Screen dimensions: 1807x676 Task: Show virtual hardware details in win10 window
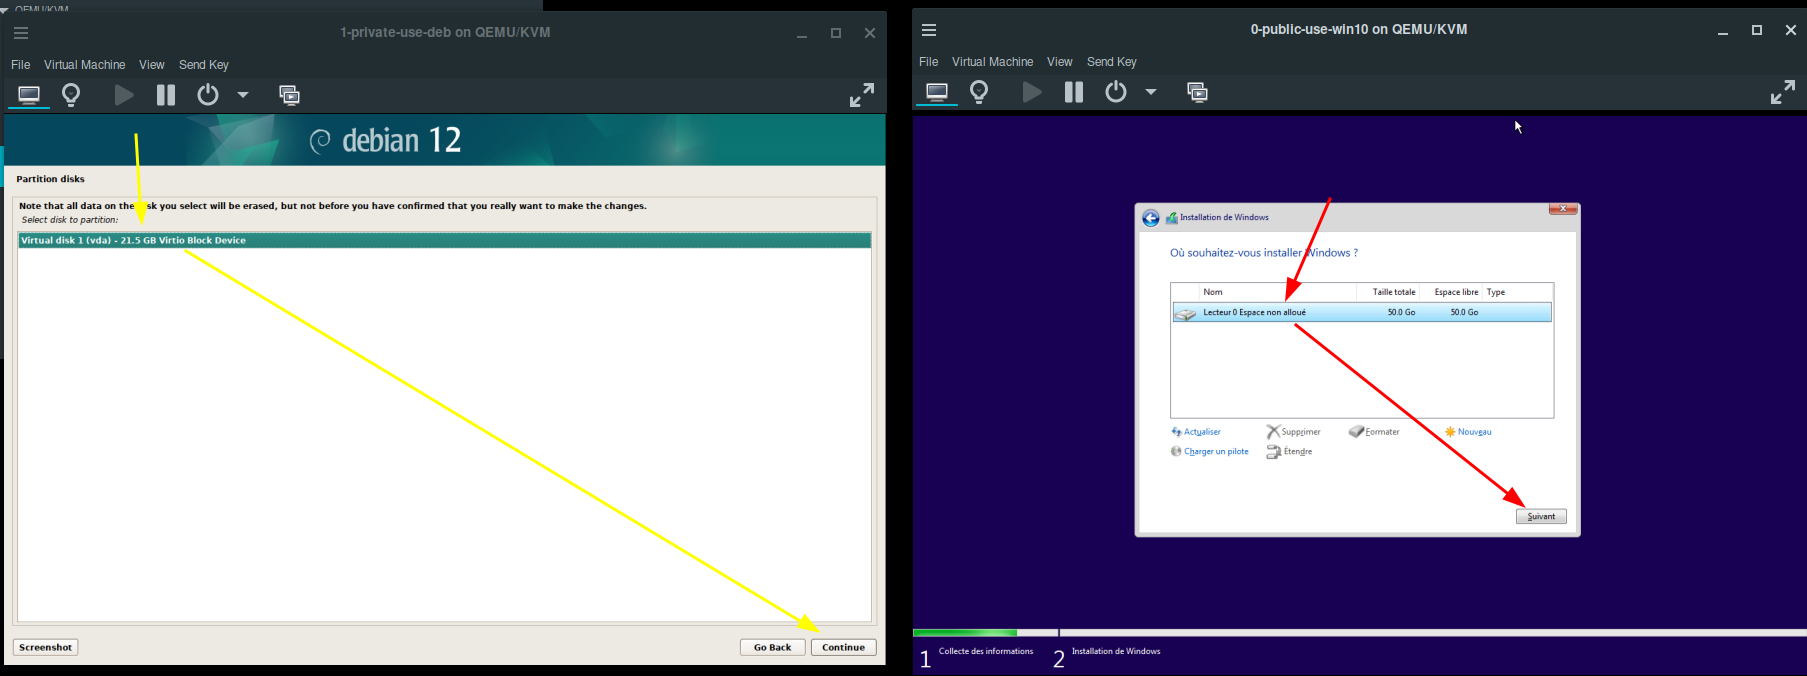(979, 92)
